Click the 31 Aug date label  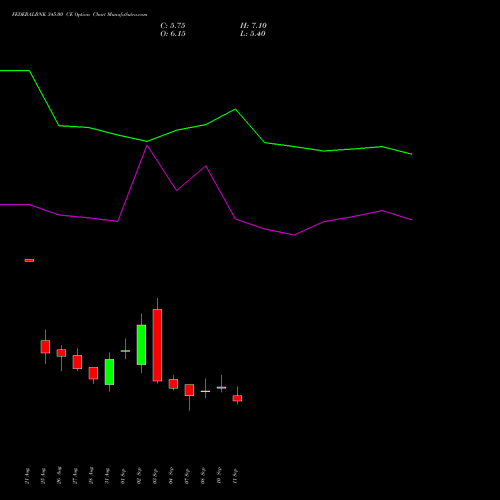[107, 476]
